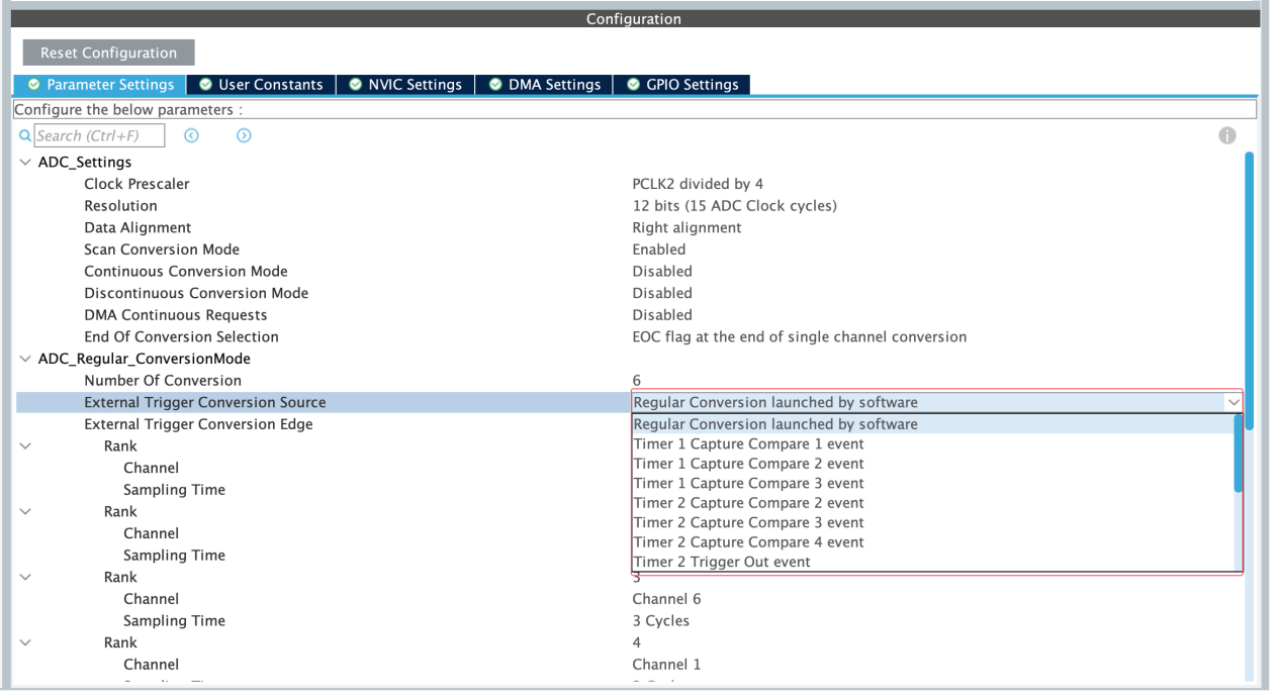
Task: Switch to the User Constants tab
Action: [x=260, y=85]
